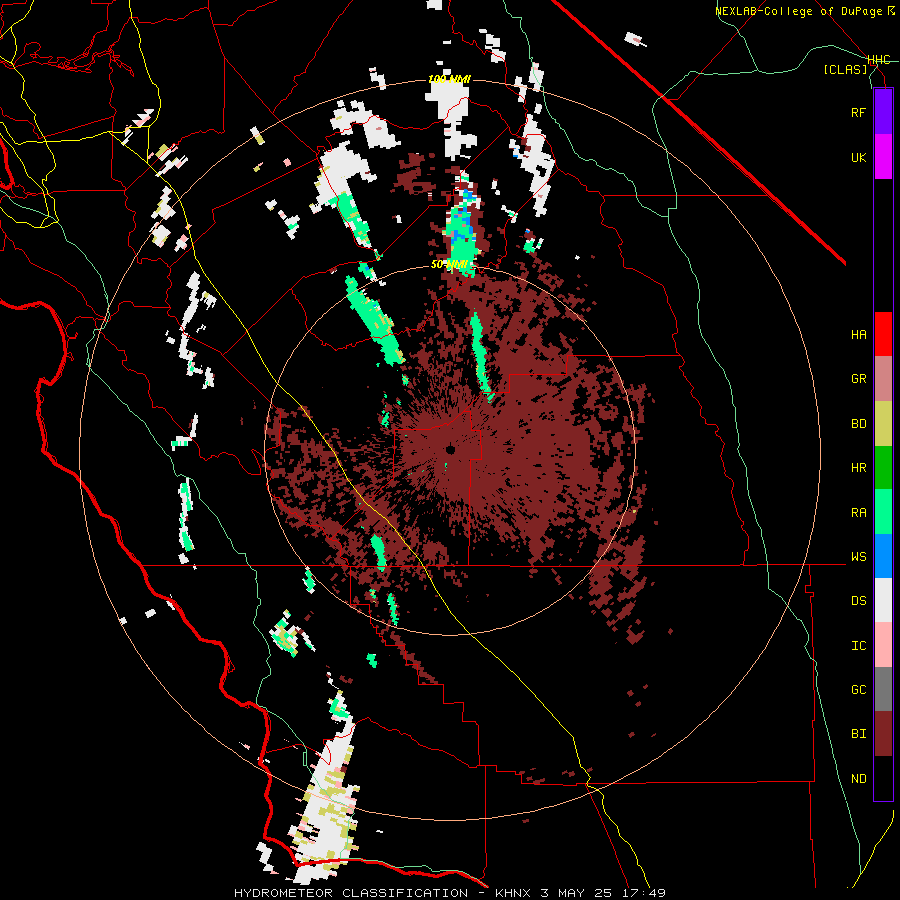The height and width of the screenshot is (900, 900).
Task: Click the 50 NMI range ring label
Action: click(x=449, y=264)
